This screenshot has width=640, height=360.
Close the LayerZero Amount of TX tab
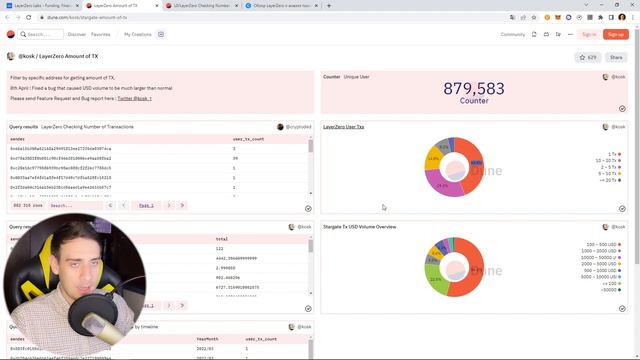(x=157, y=6)
